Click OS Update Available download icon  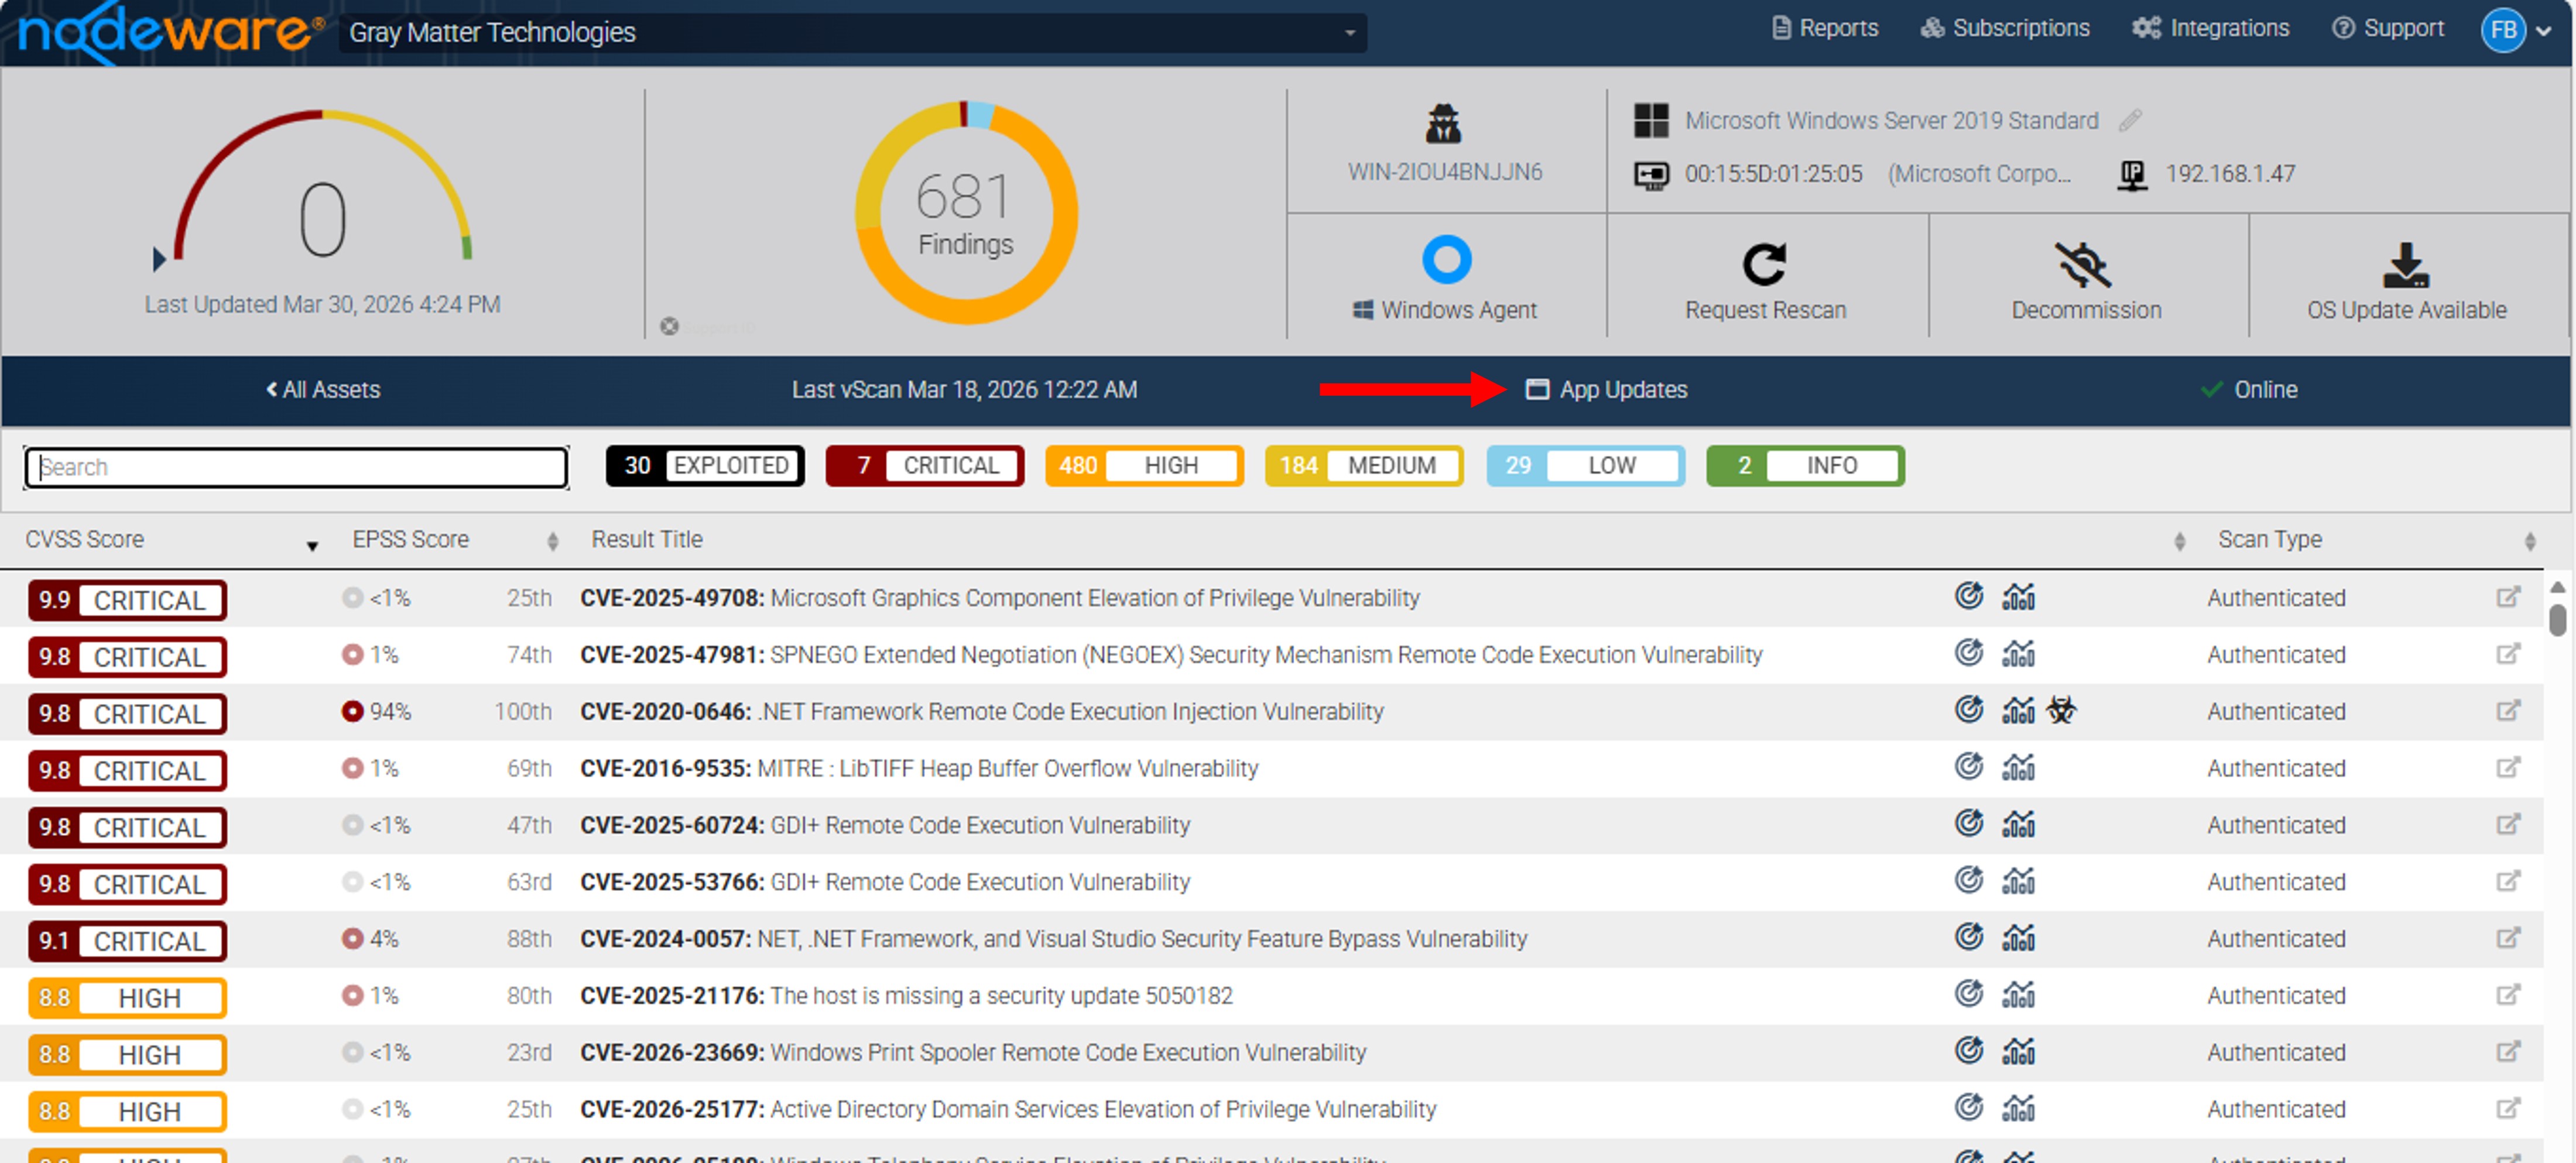pos(2406,265)
